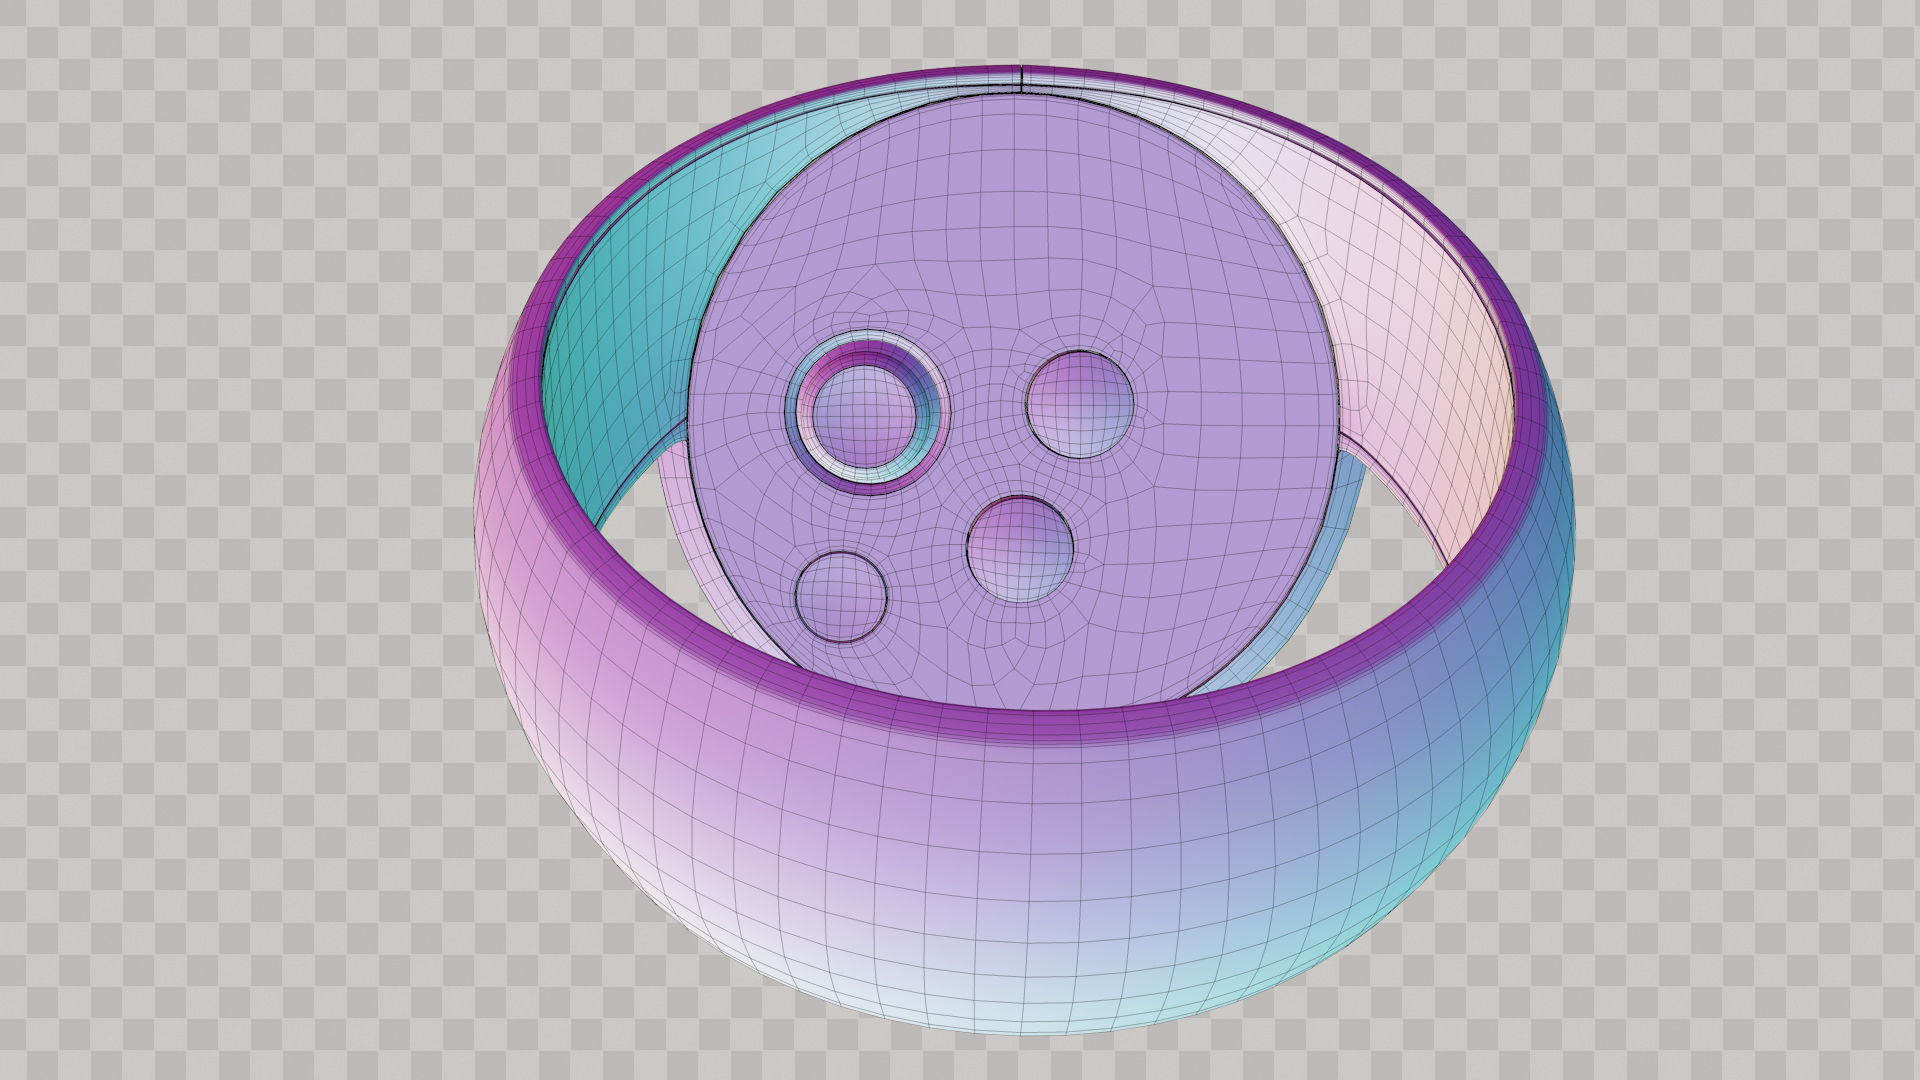The height and width of the screenshot is (1080, 1920).
Task: Click the lower-center round dimple on the disc
Action: (1020, 549)
